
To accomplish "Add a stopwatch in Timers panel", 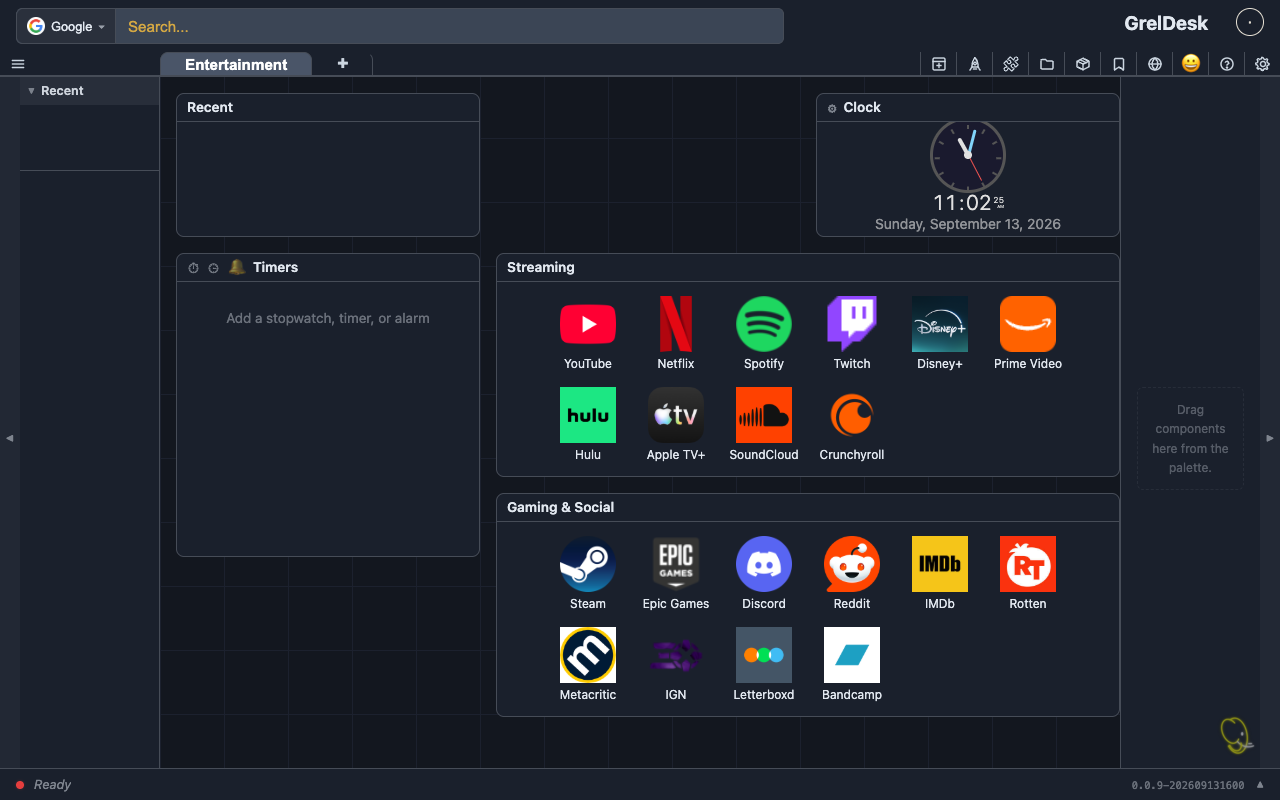I will click(x=194, y=268).
